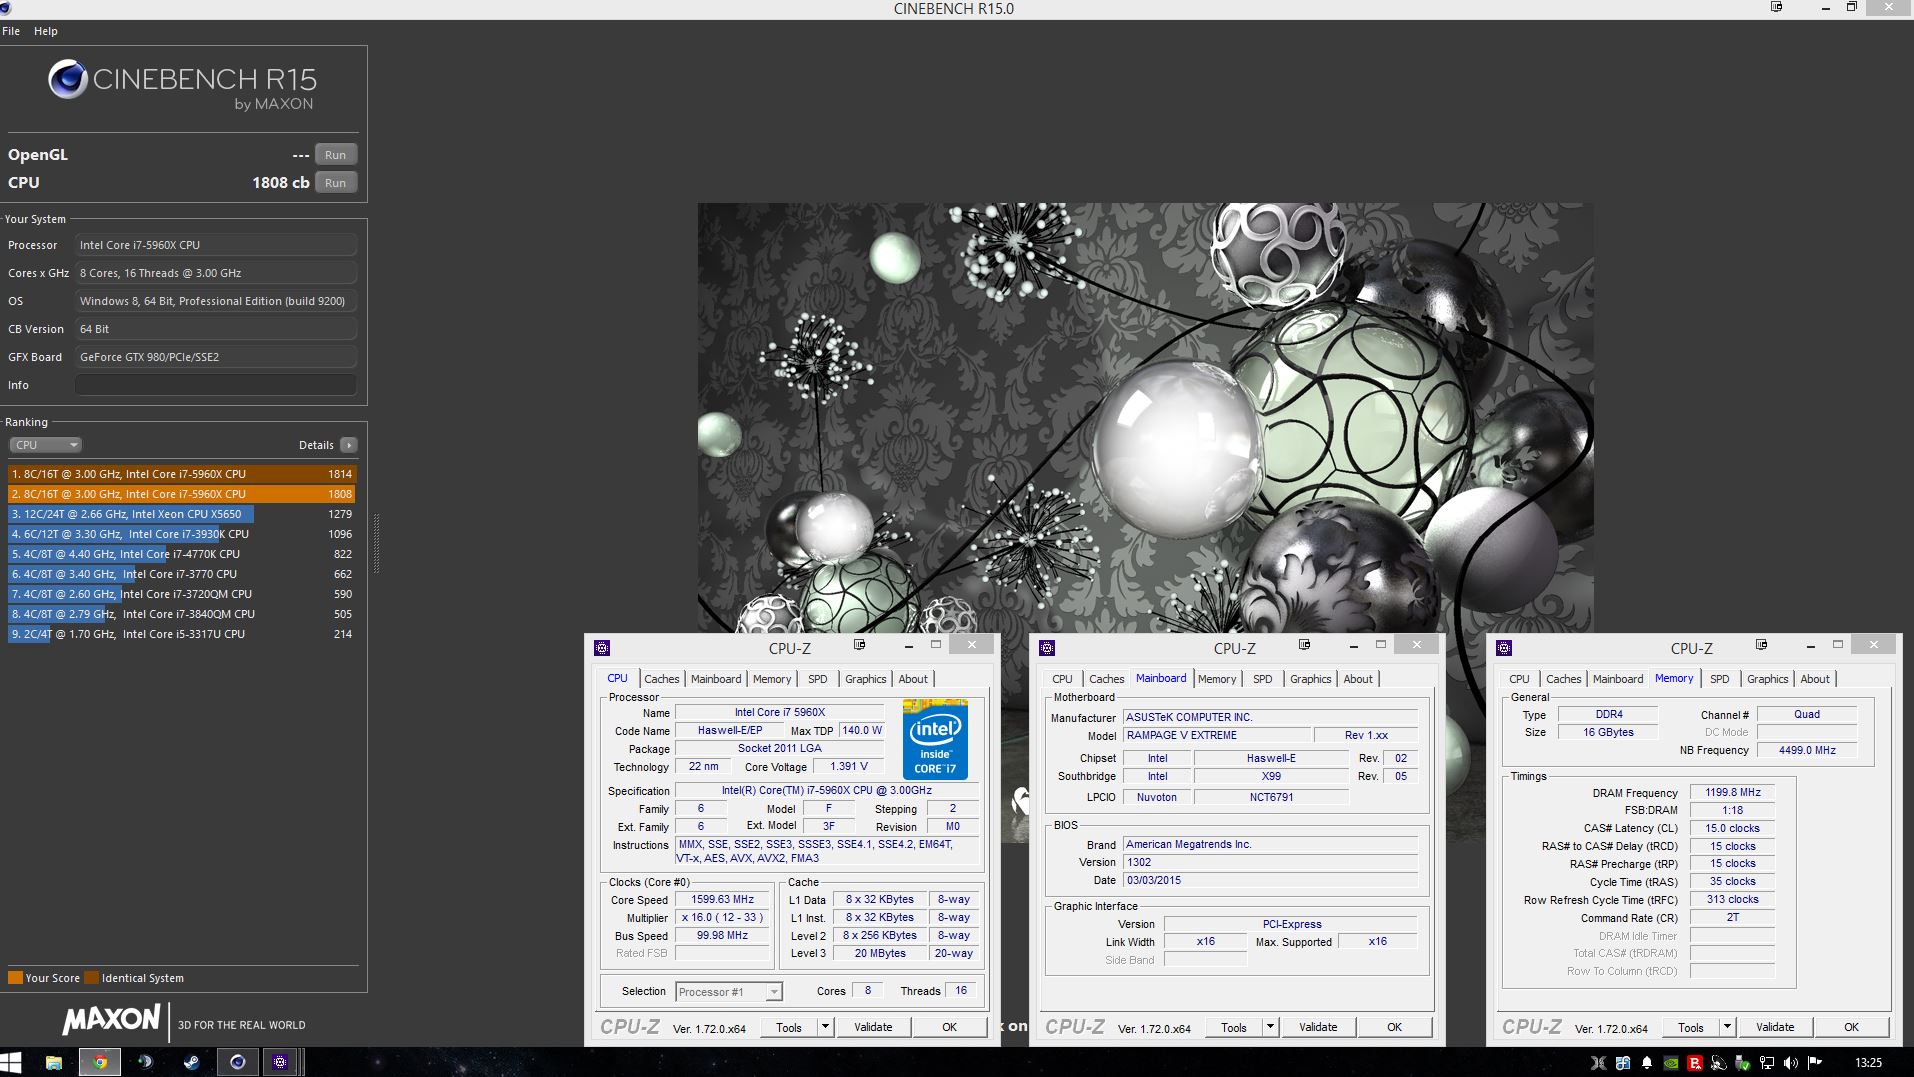The image size is (1914, 1077).
Task: Click the grey X tray icon
Action: click(1599, 1063)
